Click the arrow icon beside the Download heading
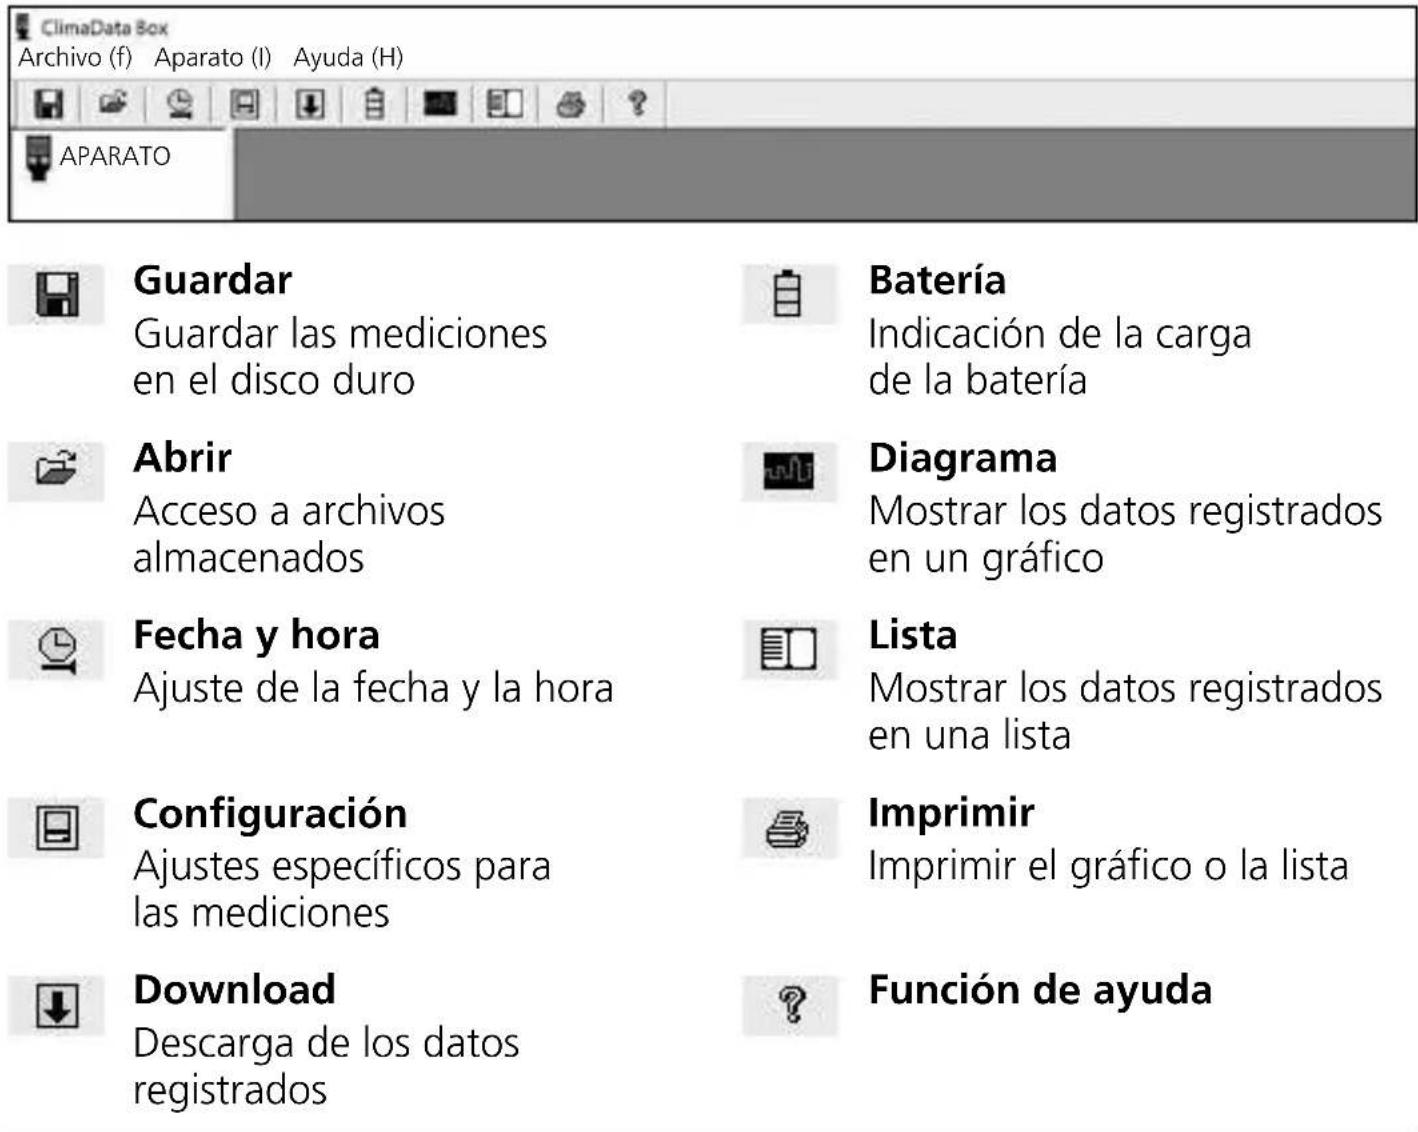This screenshot has width=1418, height=1132. click(56, 1005)
